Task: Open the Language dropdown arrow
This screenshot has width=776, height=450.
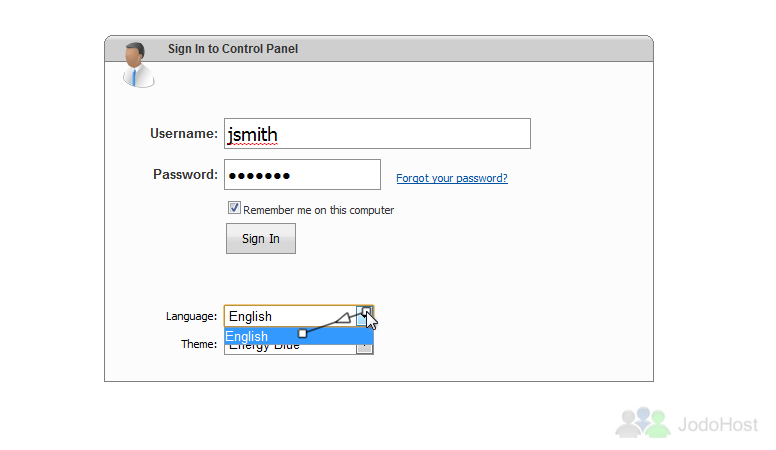Action: tap(365, 316)
